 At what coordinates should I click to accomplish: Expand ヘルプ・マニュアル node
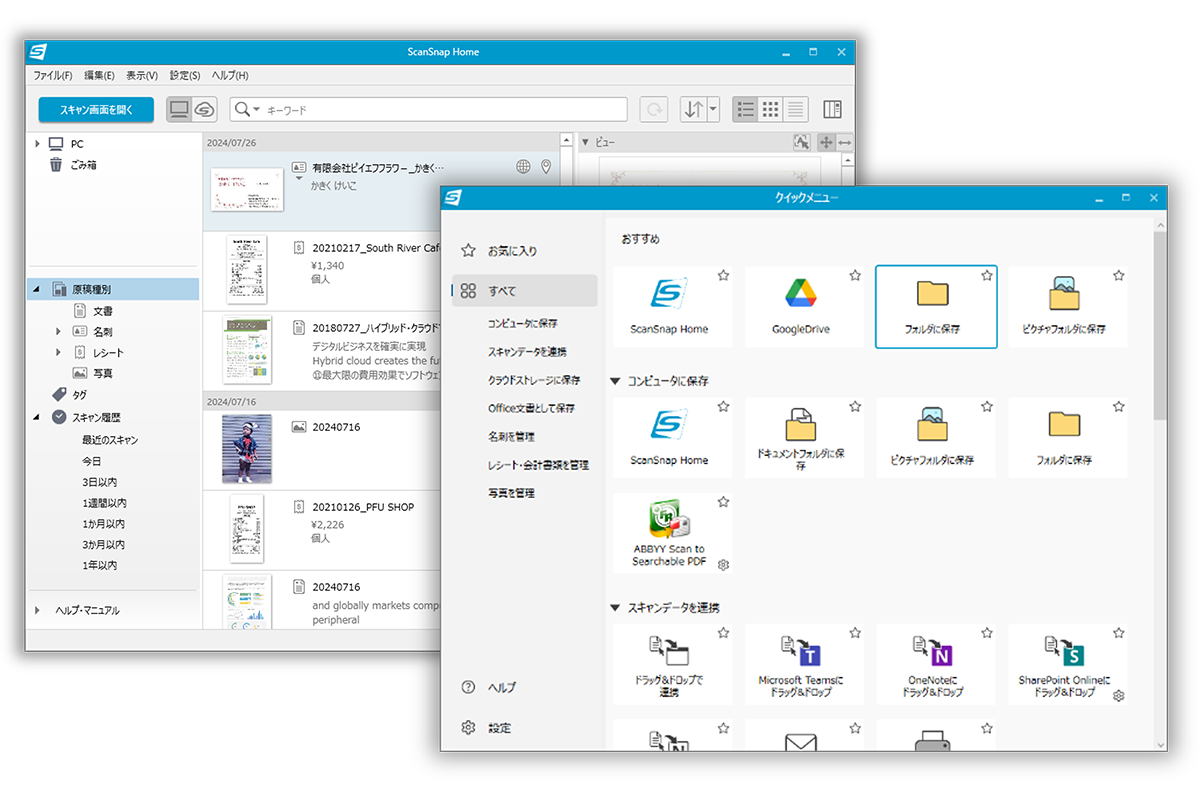38,610
